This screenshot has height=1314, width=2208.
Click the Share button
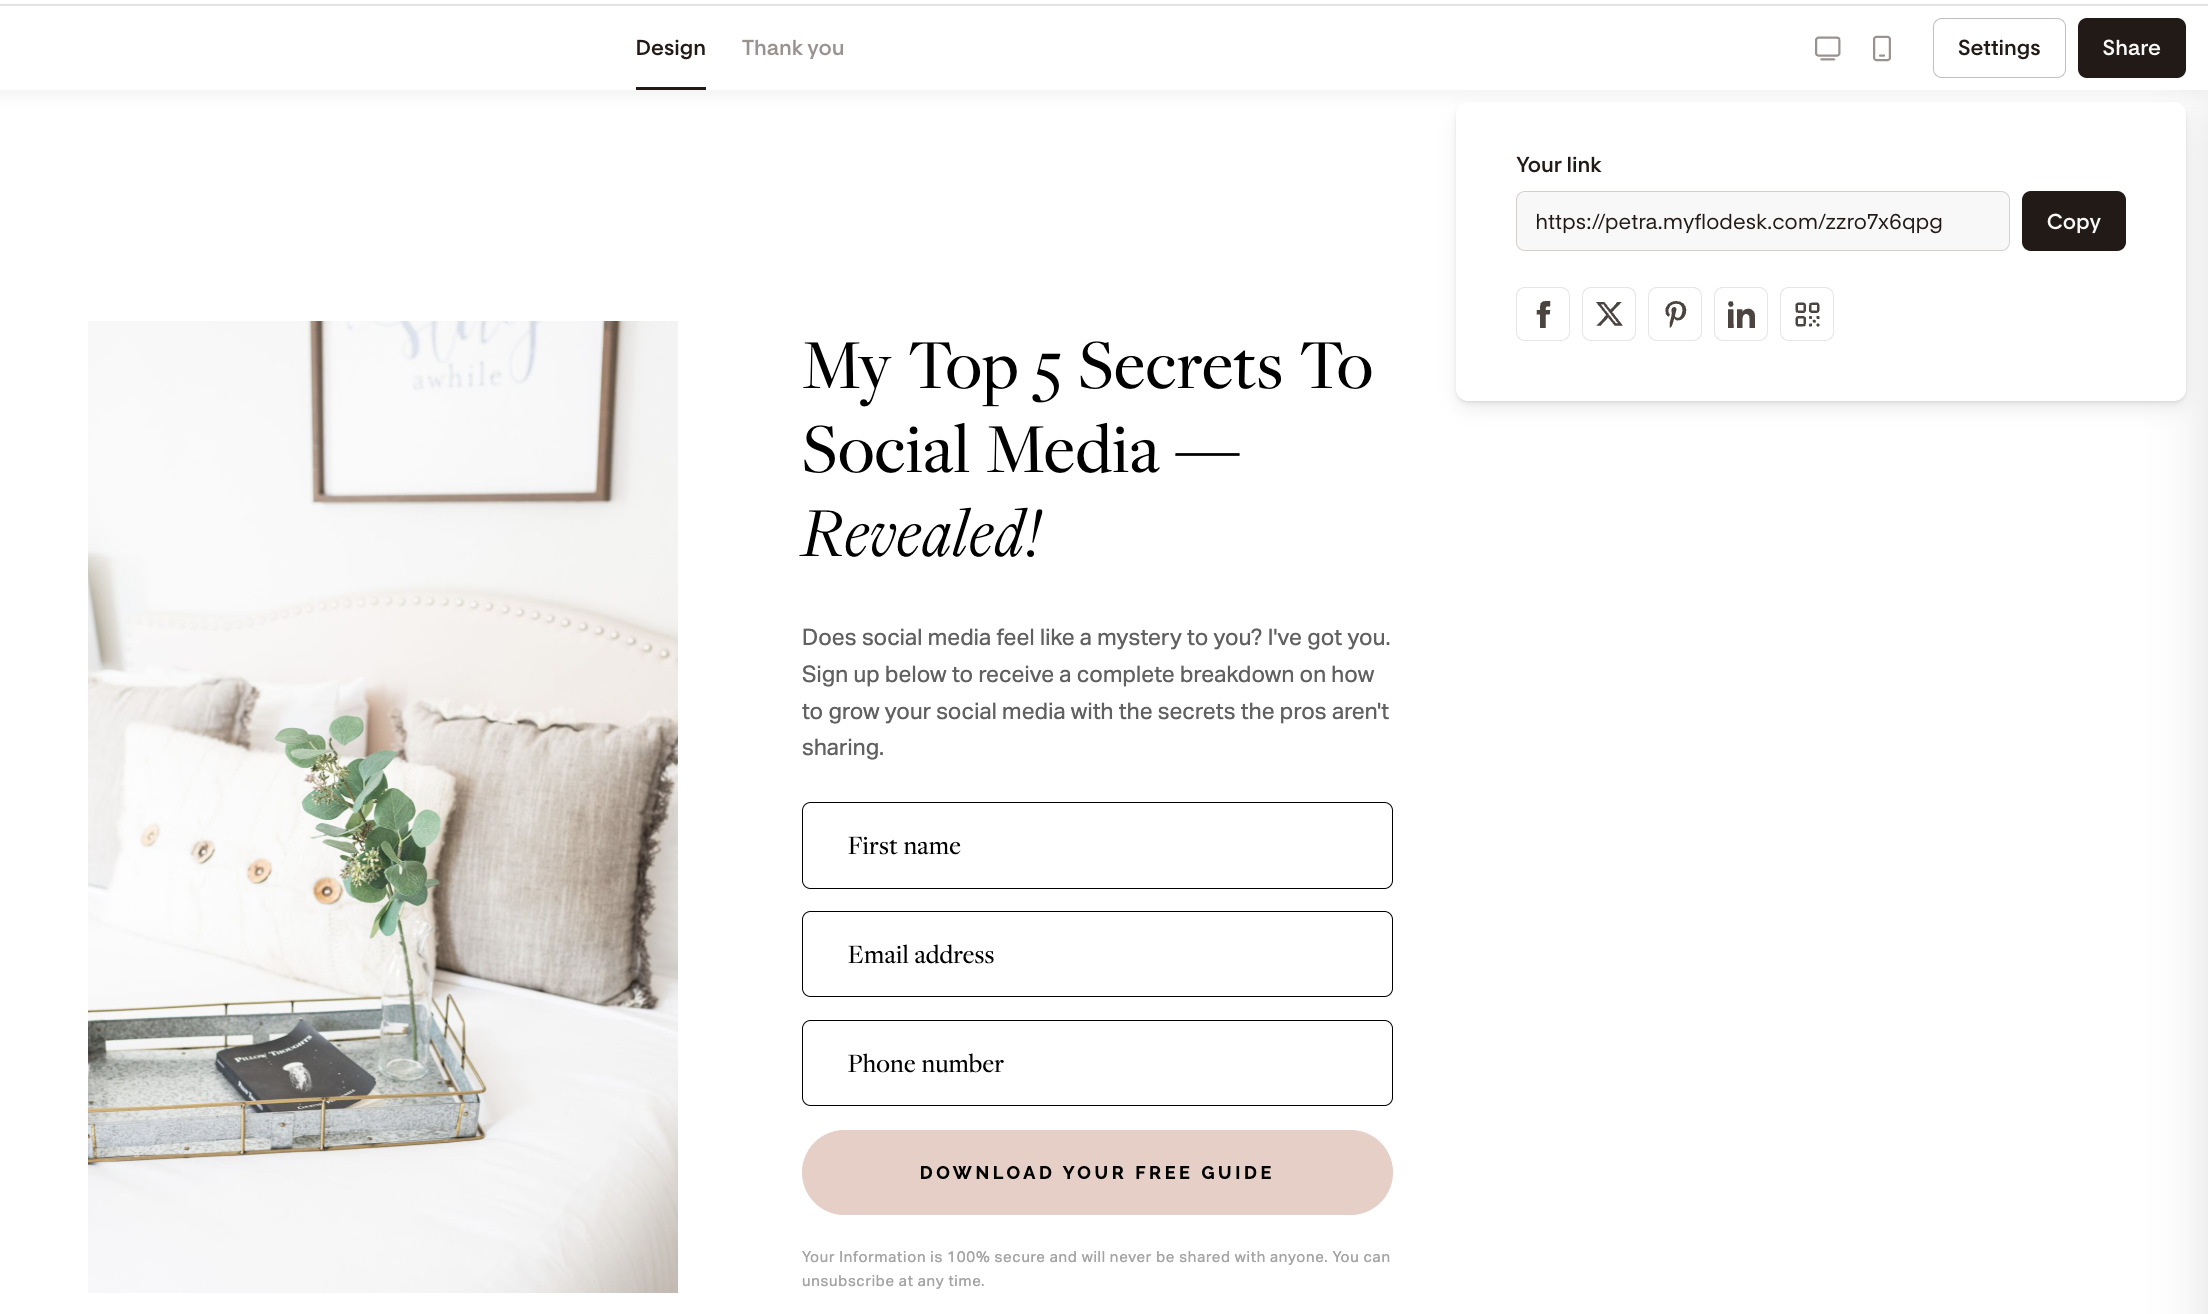point(2131,48)
